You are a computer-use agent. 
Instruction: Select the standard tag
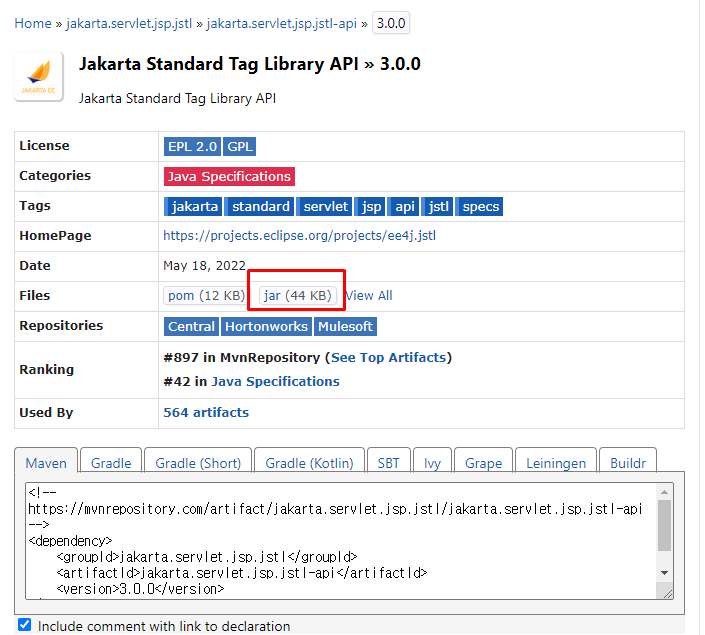pos(259,206)
